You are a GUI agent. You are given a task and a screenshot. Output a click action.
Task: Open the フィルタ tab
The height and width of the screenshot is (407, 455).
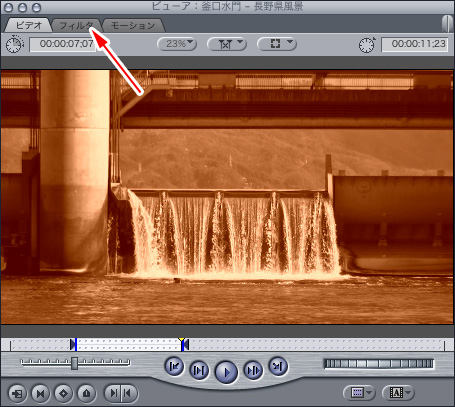(76, 25)
